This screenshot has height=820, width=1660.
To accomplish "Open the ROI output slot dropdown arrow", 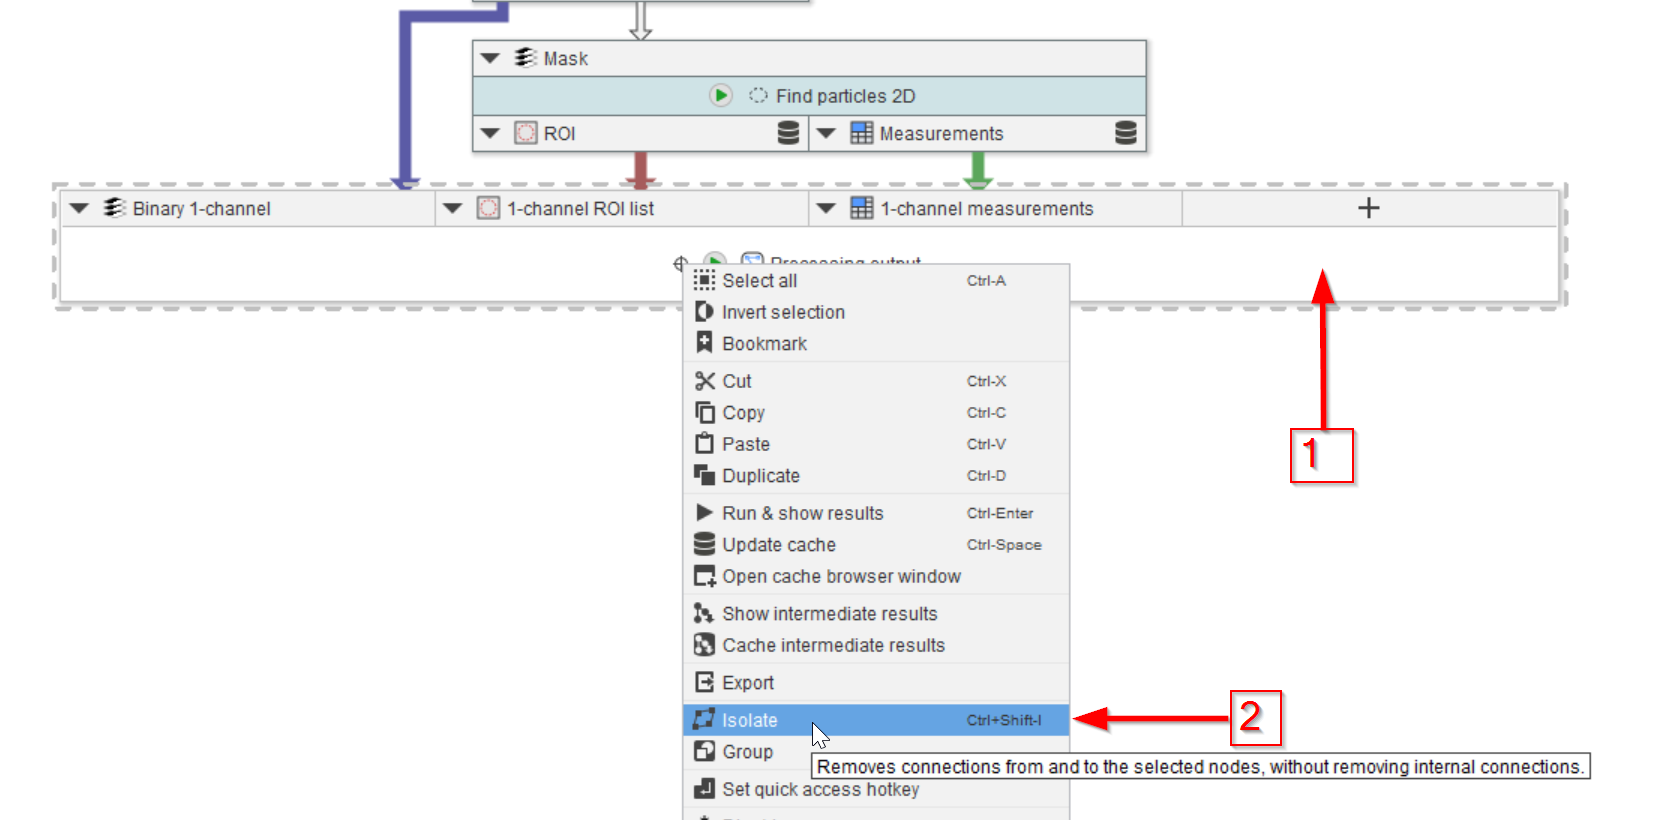I will [x=490, y=133].
